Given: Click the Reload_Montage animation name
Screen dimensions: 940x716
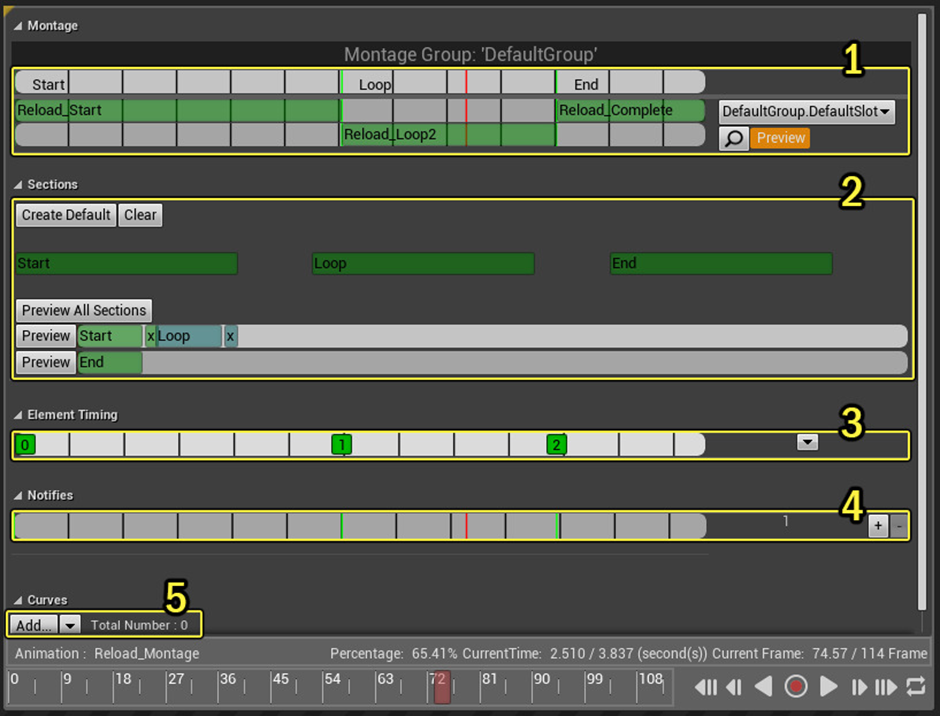Looking at the screenshot, I should click(147, 654).
